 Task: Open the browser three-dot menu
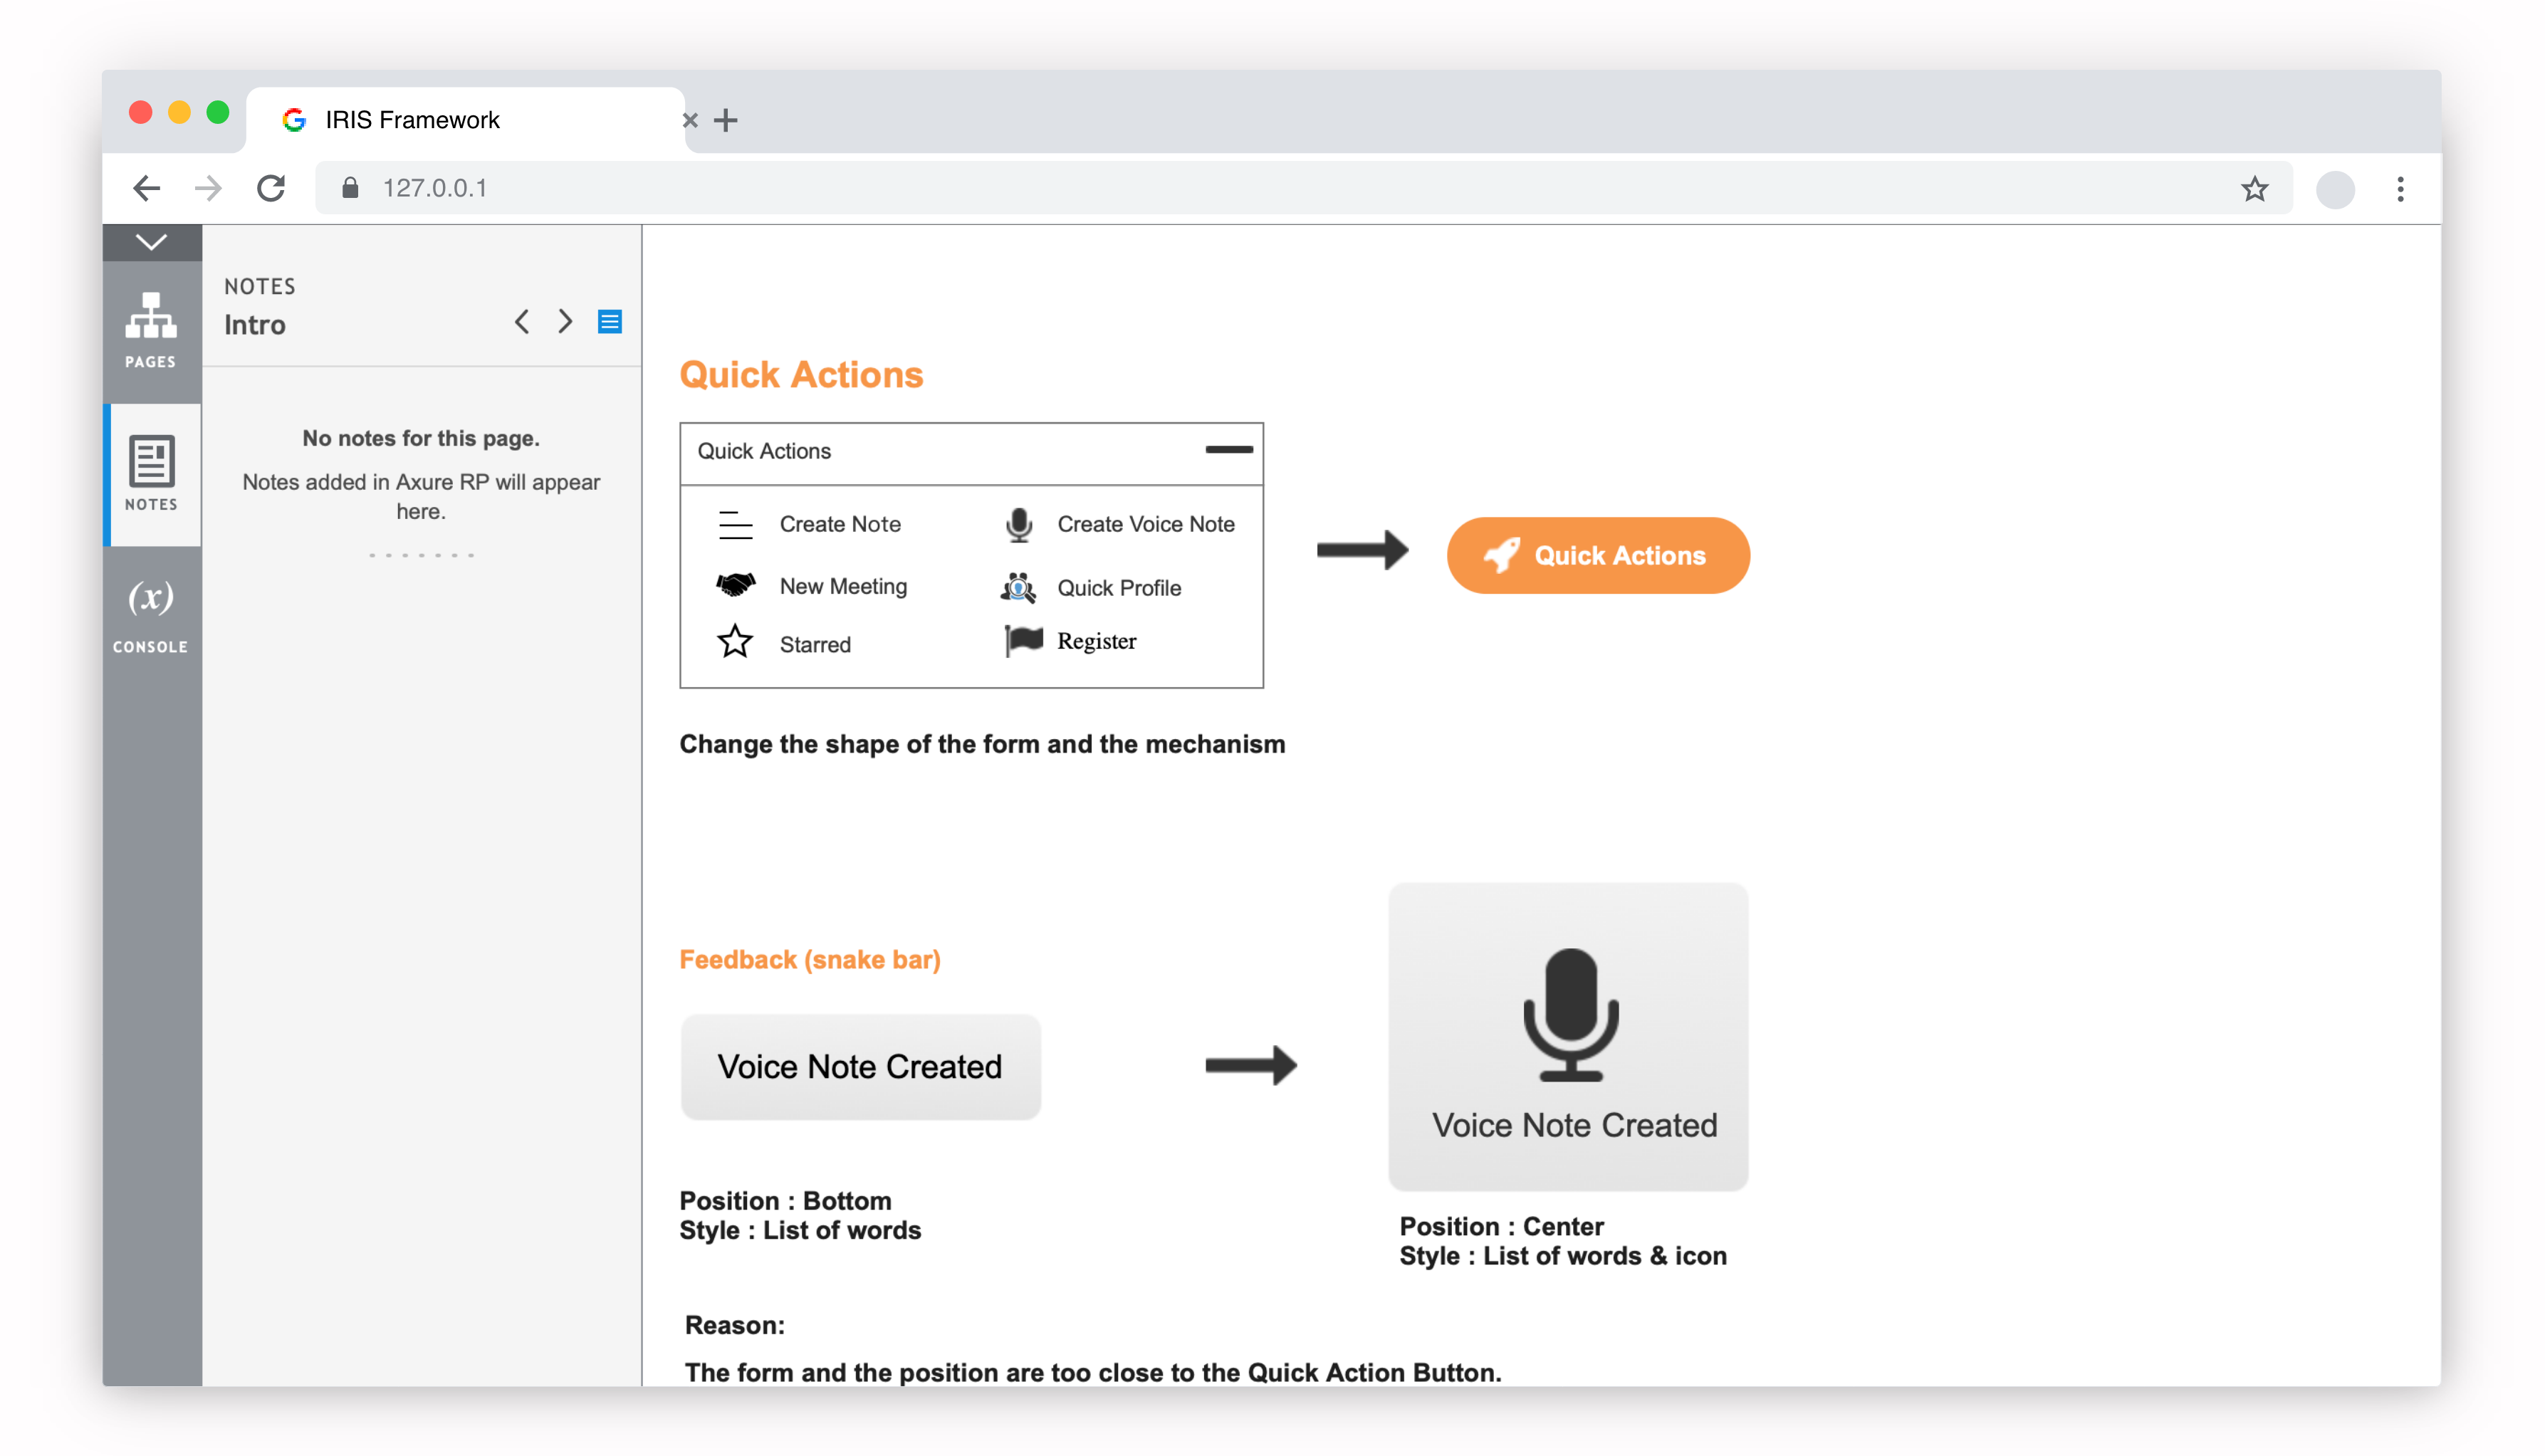click(x=2400, y=189)
